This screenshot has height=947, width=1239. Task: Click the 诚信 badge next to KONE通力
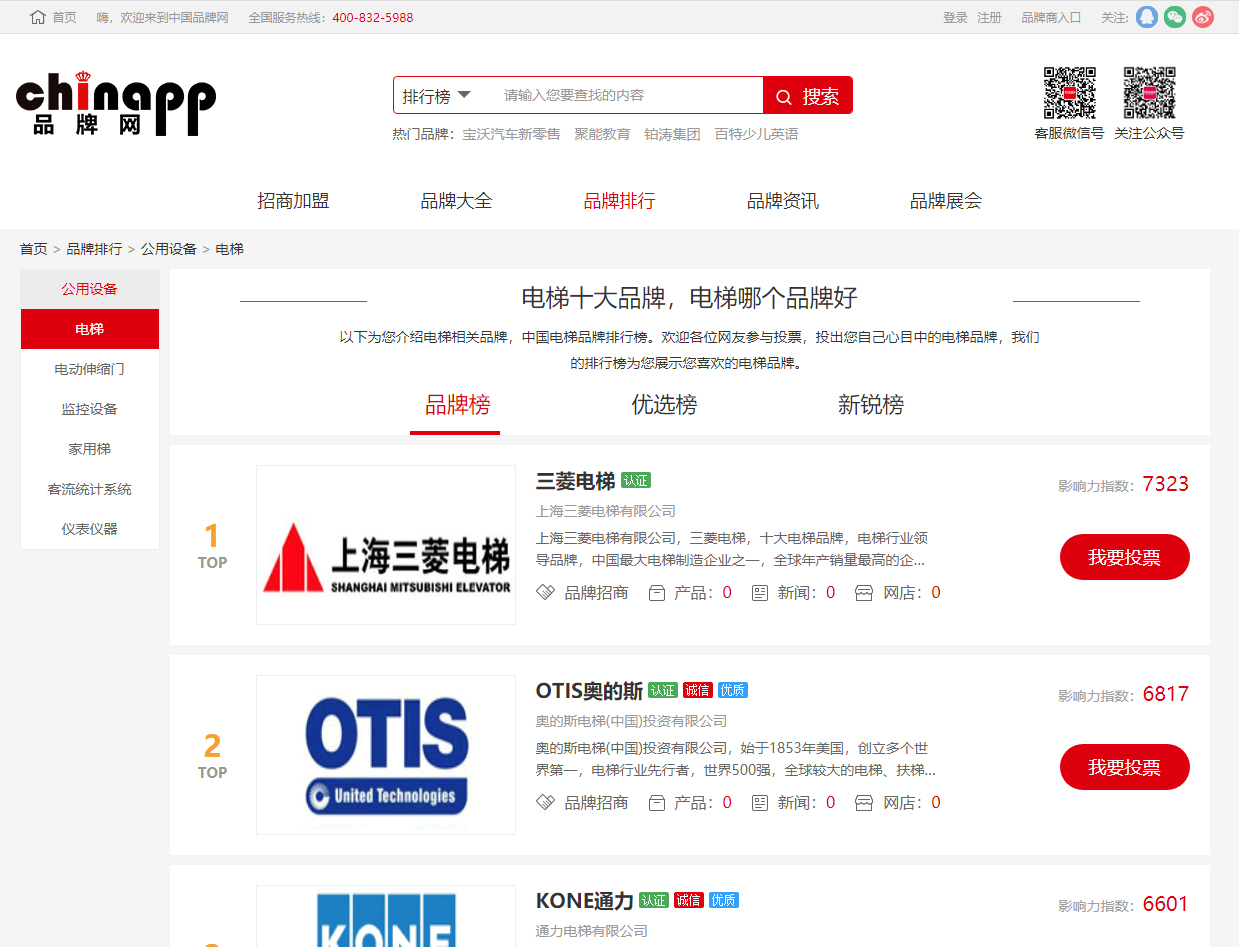689,900
